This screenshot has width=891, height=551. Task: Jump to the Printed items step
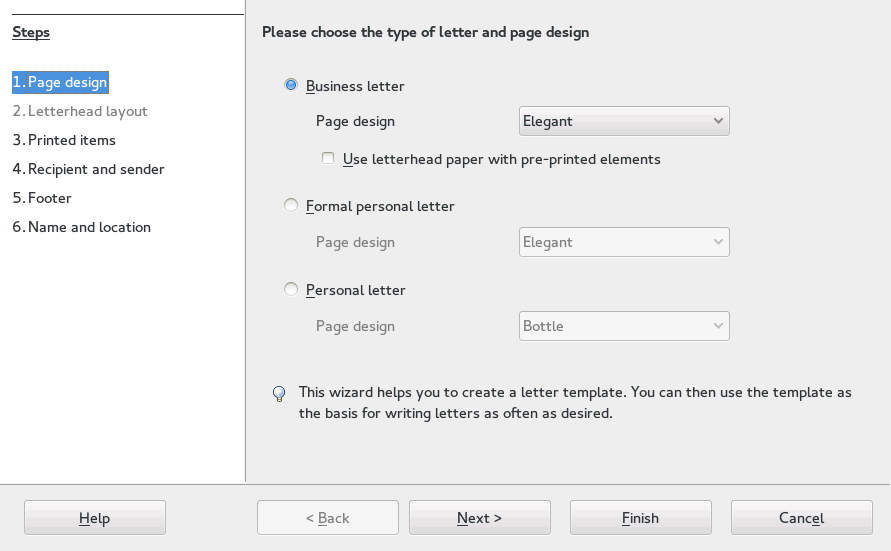[64, 140]
